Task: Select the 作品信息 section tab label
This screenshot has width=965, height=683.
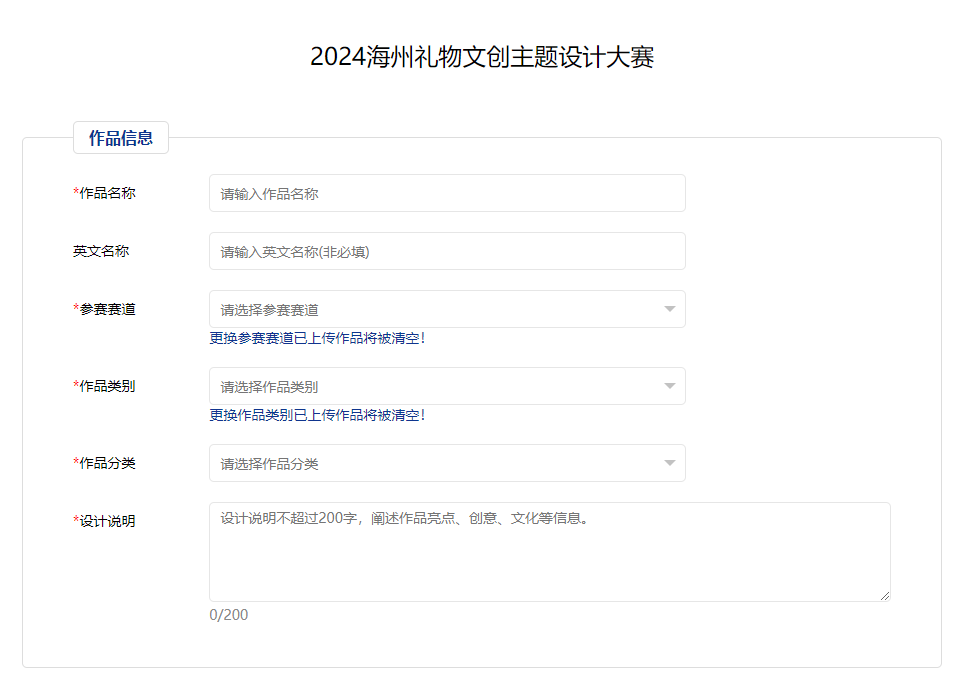Action: pos(120,138)
